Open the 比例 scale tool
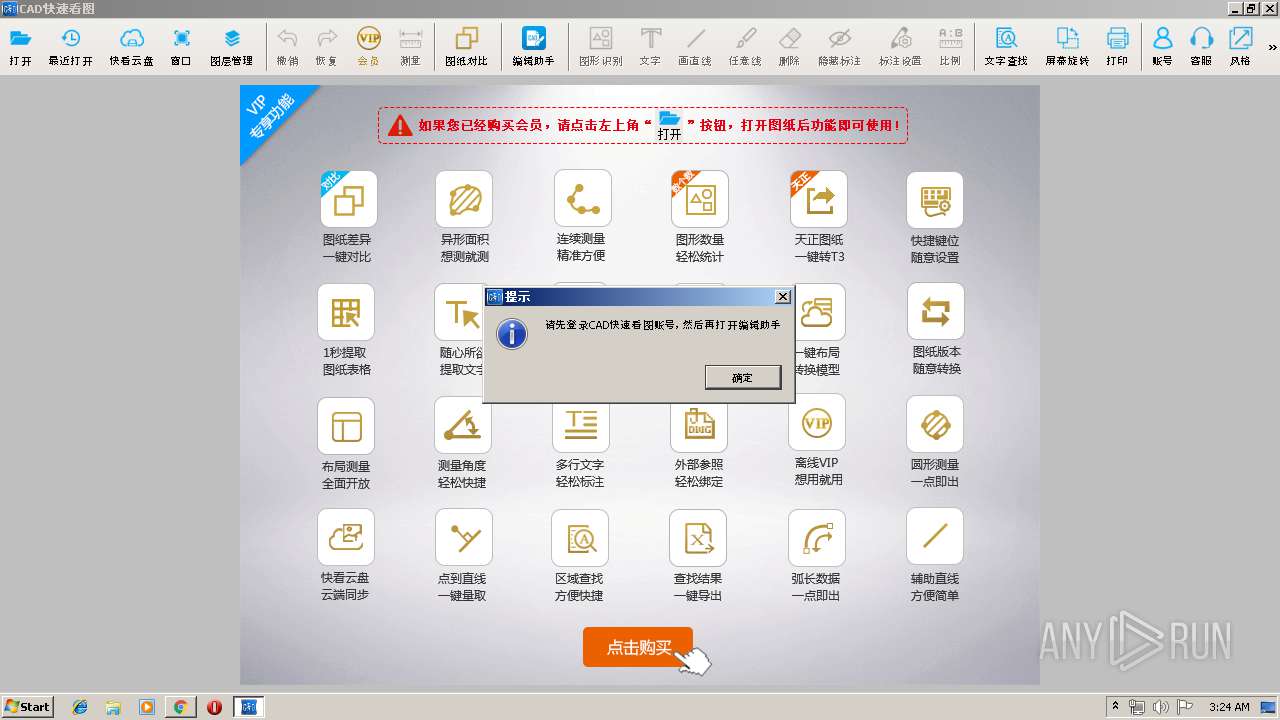Screen dimensions: 1280x720 pos(950,46)
